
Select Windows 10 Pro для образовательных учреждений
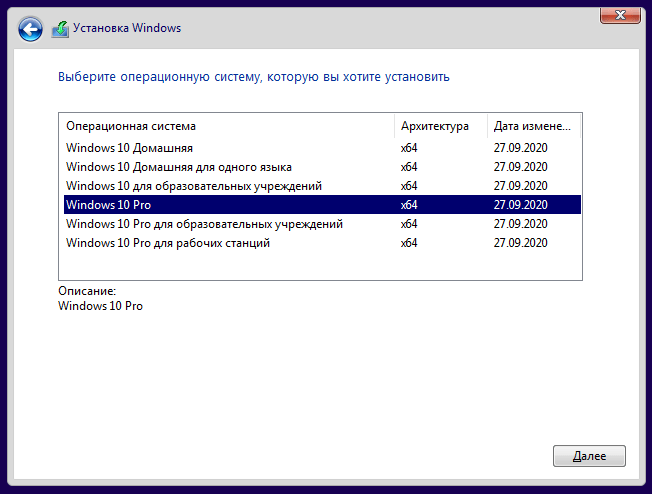[x=322, y=224]
